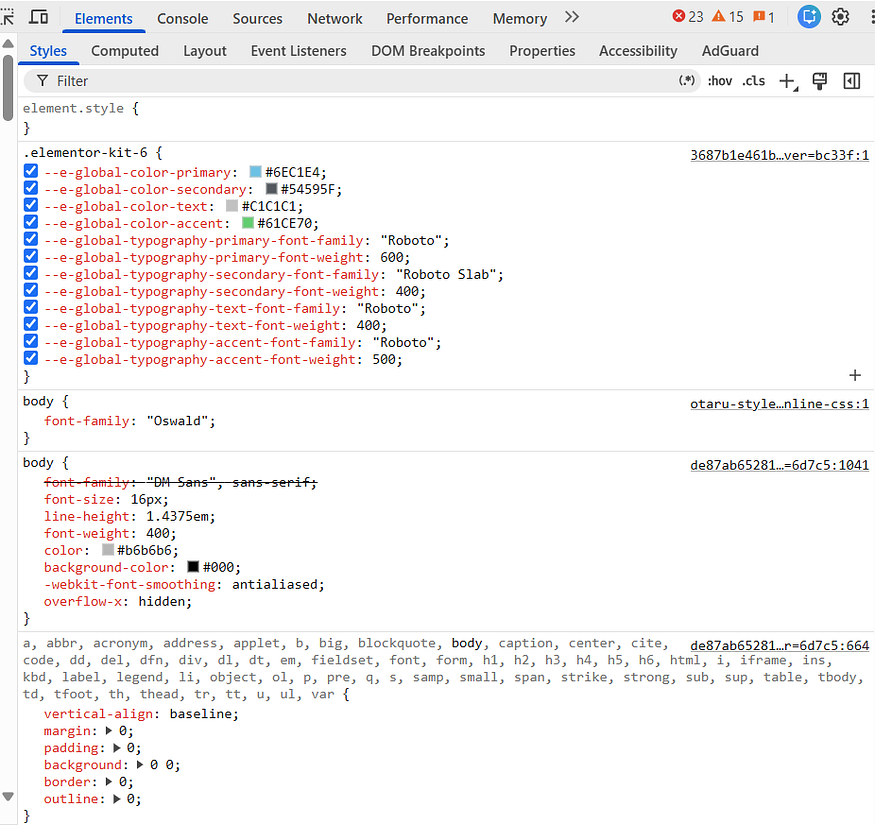This screenshot has height=825, width=875.
Task: Click scrollbar down arrow on left
Action: (8, 796)
